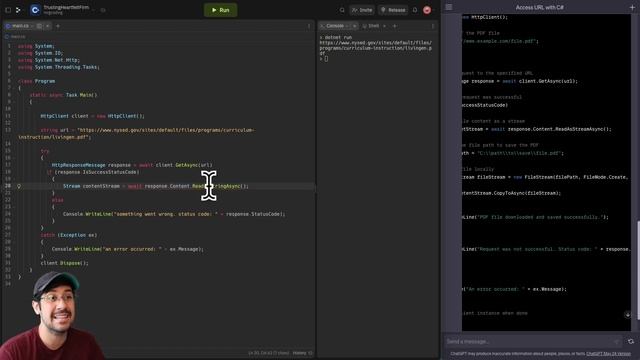640x360 pixels.
Task: Open the search magnifier in the Replit header
Action: click(342, 10)
